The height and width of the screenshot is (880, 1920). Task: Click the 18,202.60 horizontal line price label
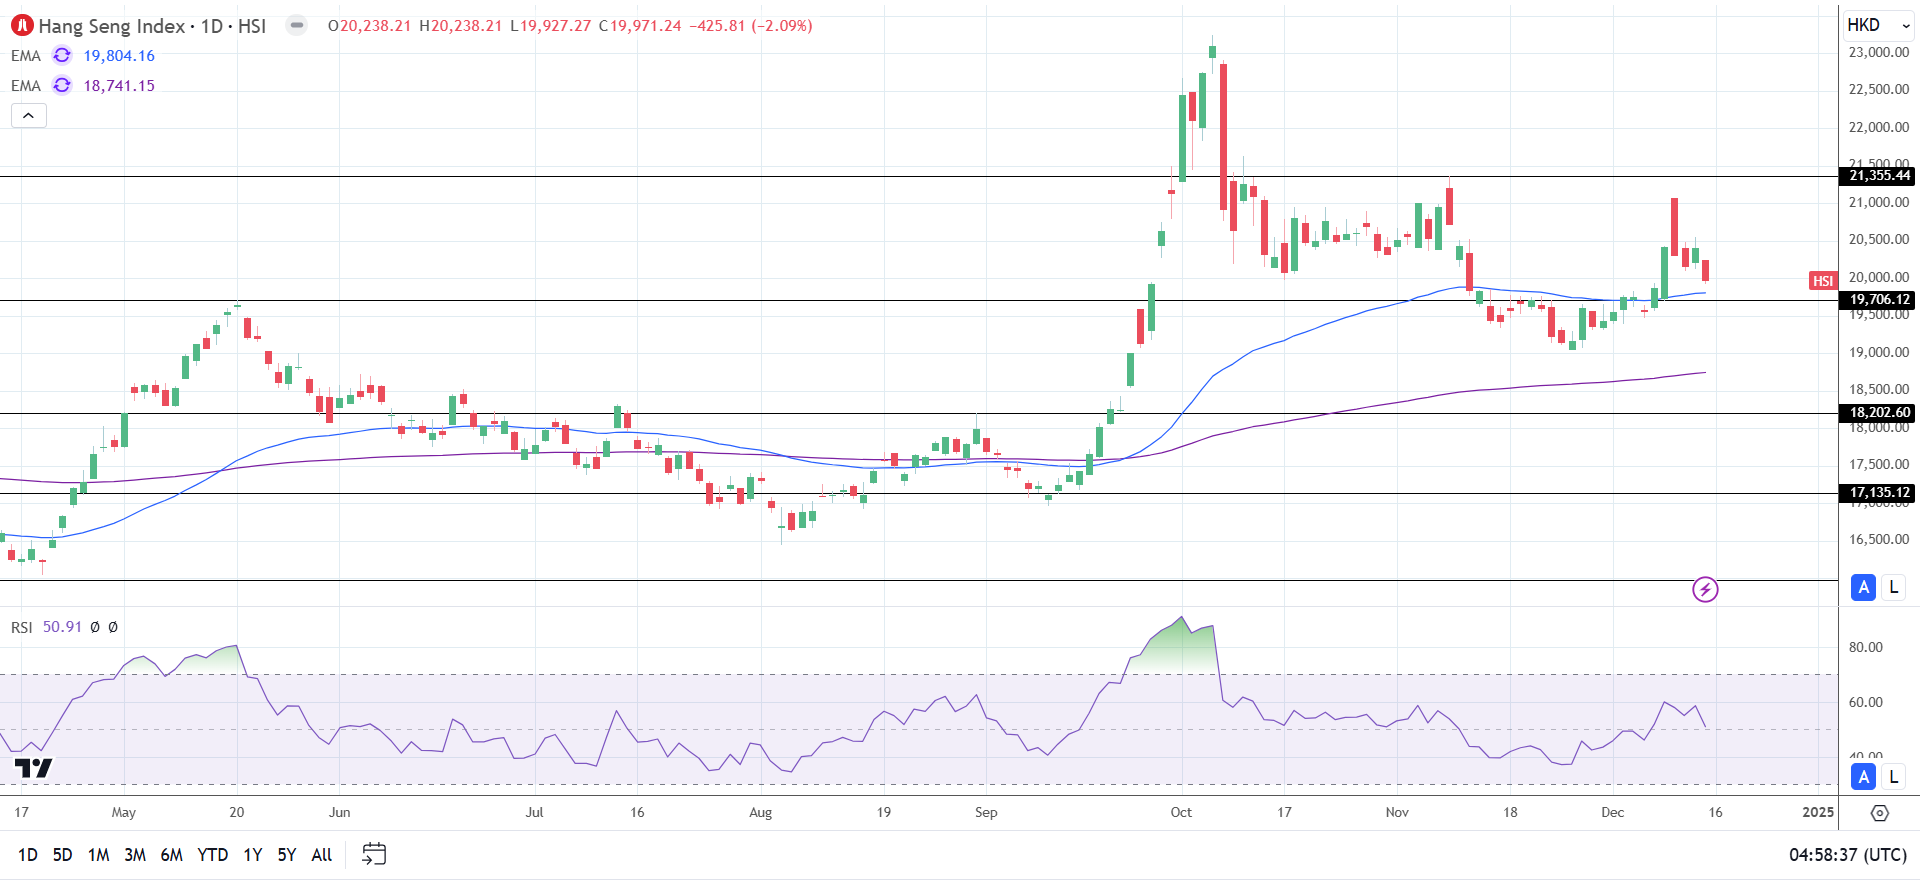(x=1879, y=413)
